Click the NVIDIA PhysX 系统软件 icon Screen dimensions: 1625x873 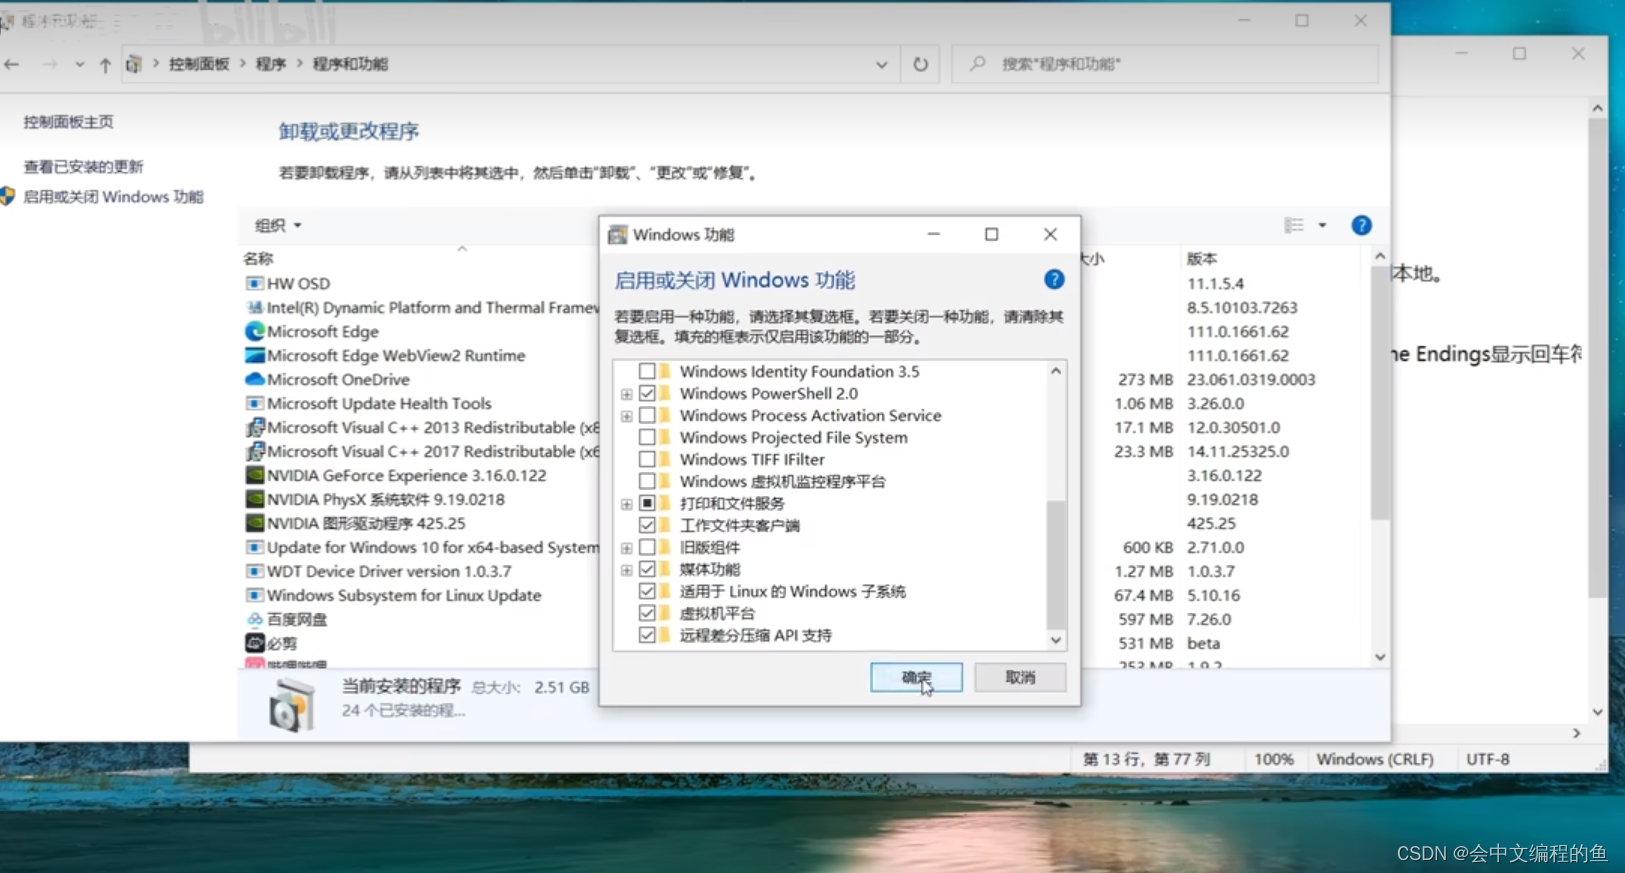[x=255, y=499]
